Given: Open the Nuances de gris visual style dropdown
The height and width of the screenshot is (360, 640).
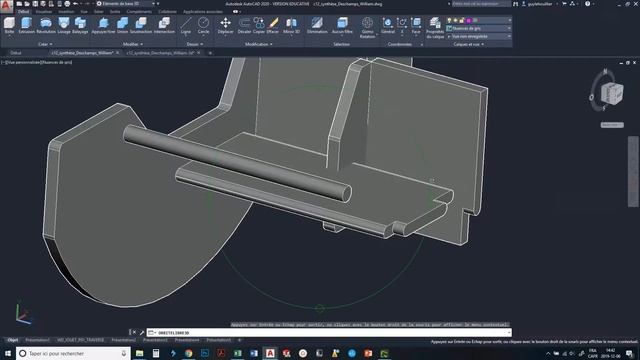Looking at the screenshot, I should (479, 28).
